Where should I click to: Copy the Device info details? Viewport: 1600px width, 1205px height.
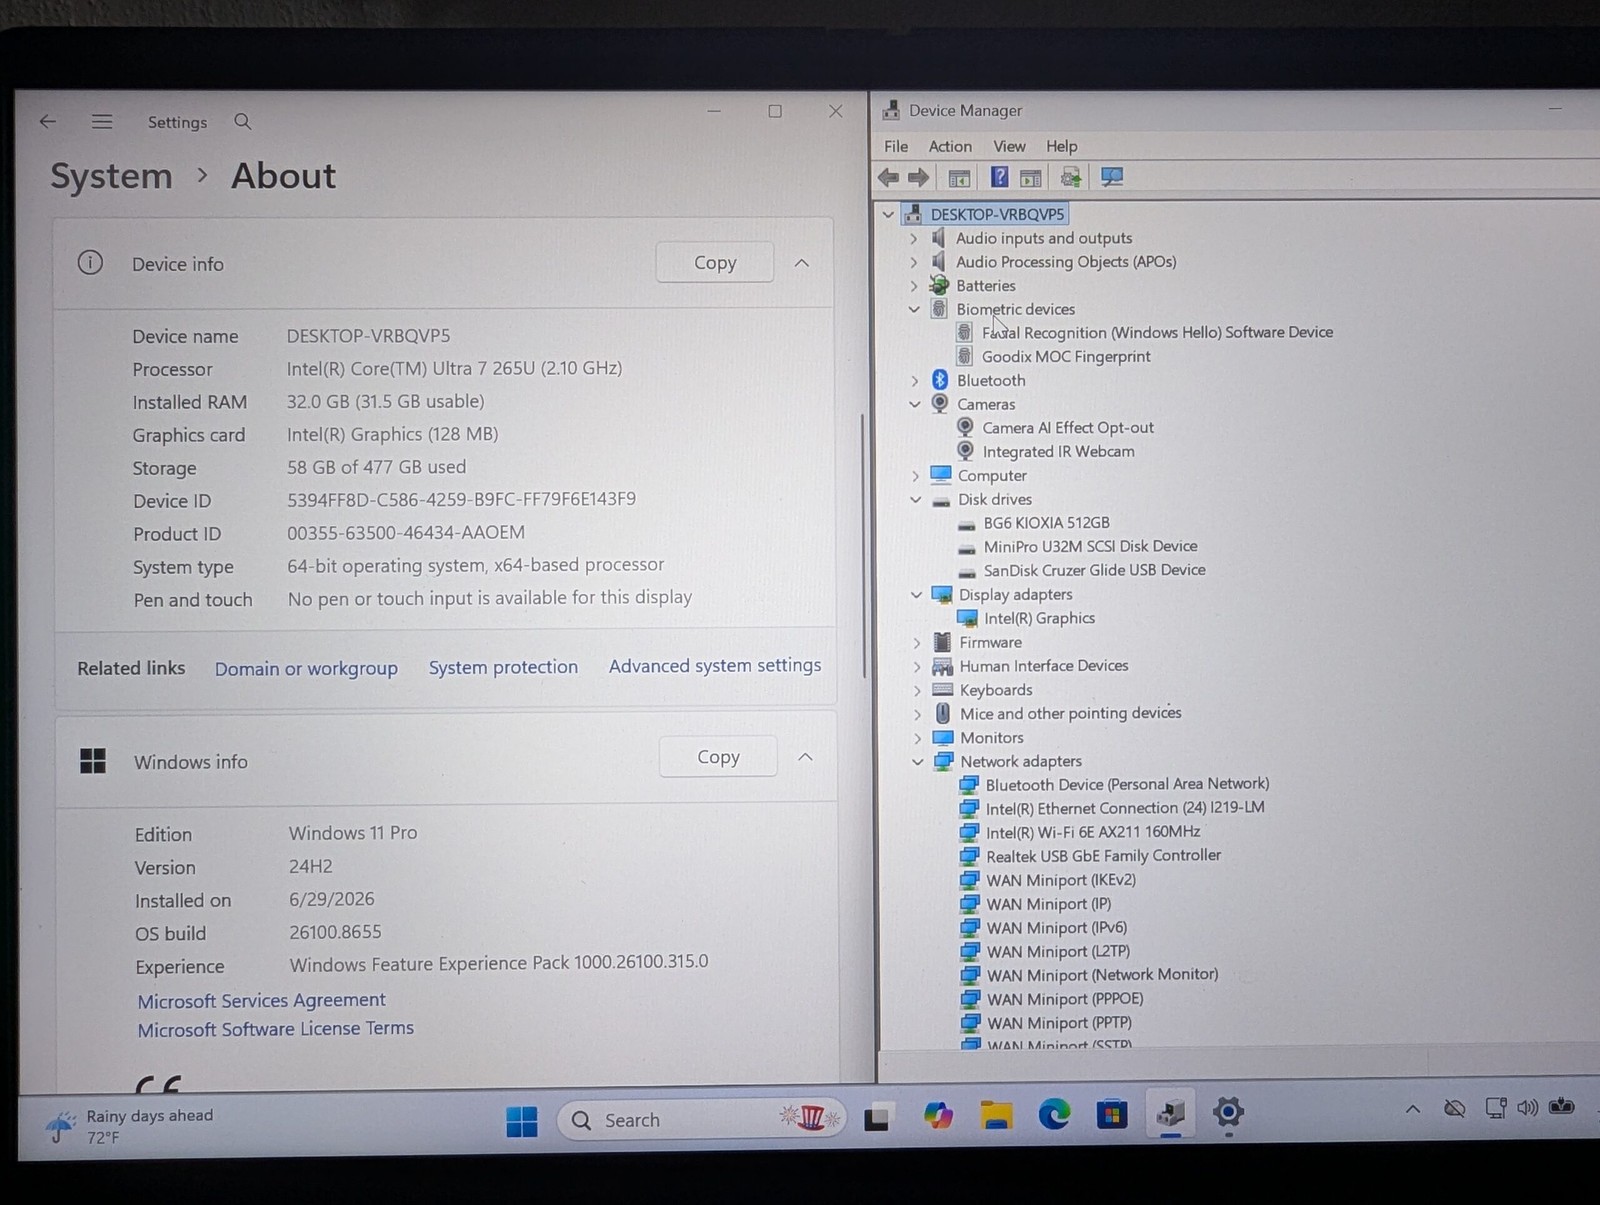click(715, 263)
